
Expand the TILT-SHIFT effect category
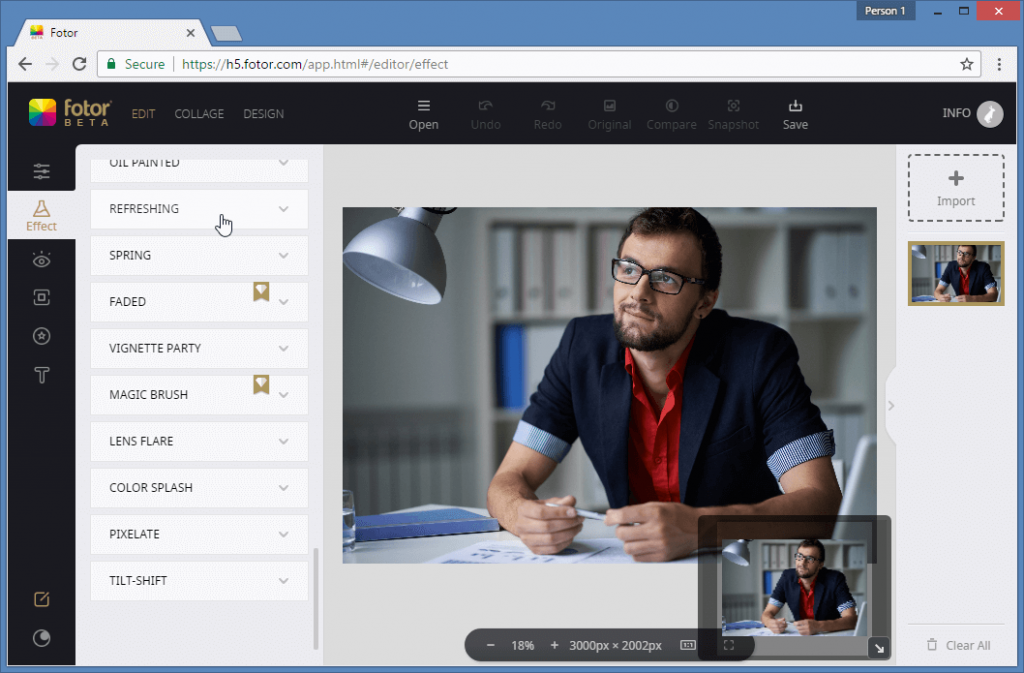click(x=198, y=580)
